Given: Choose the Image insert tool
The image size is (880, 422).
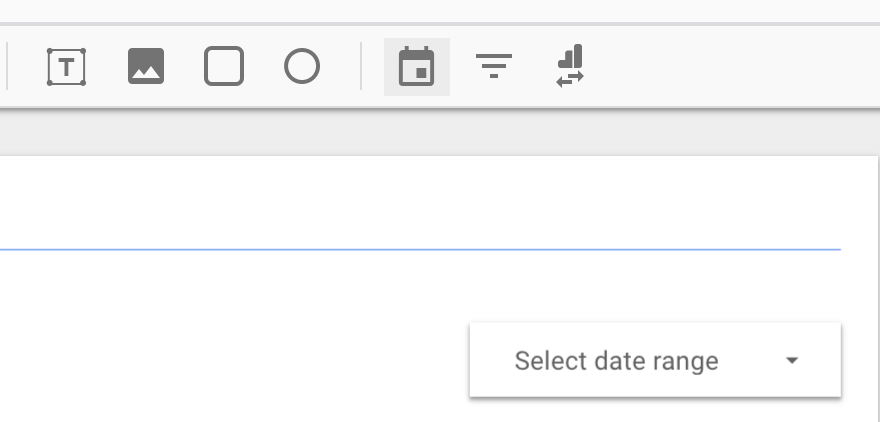Looking at the screenshot, I should pos(146,66).
